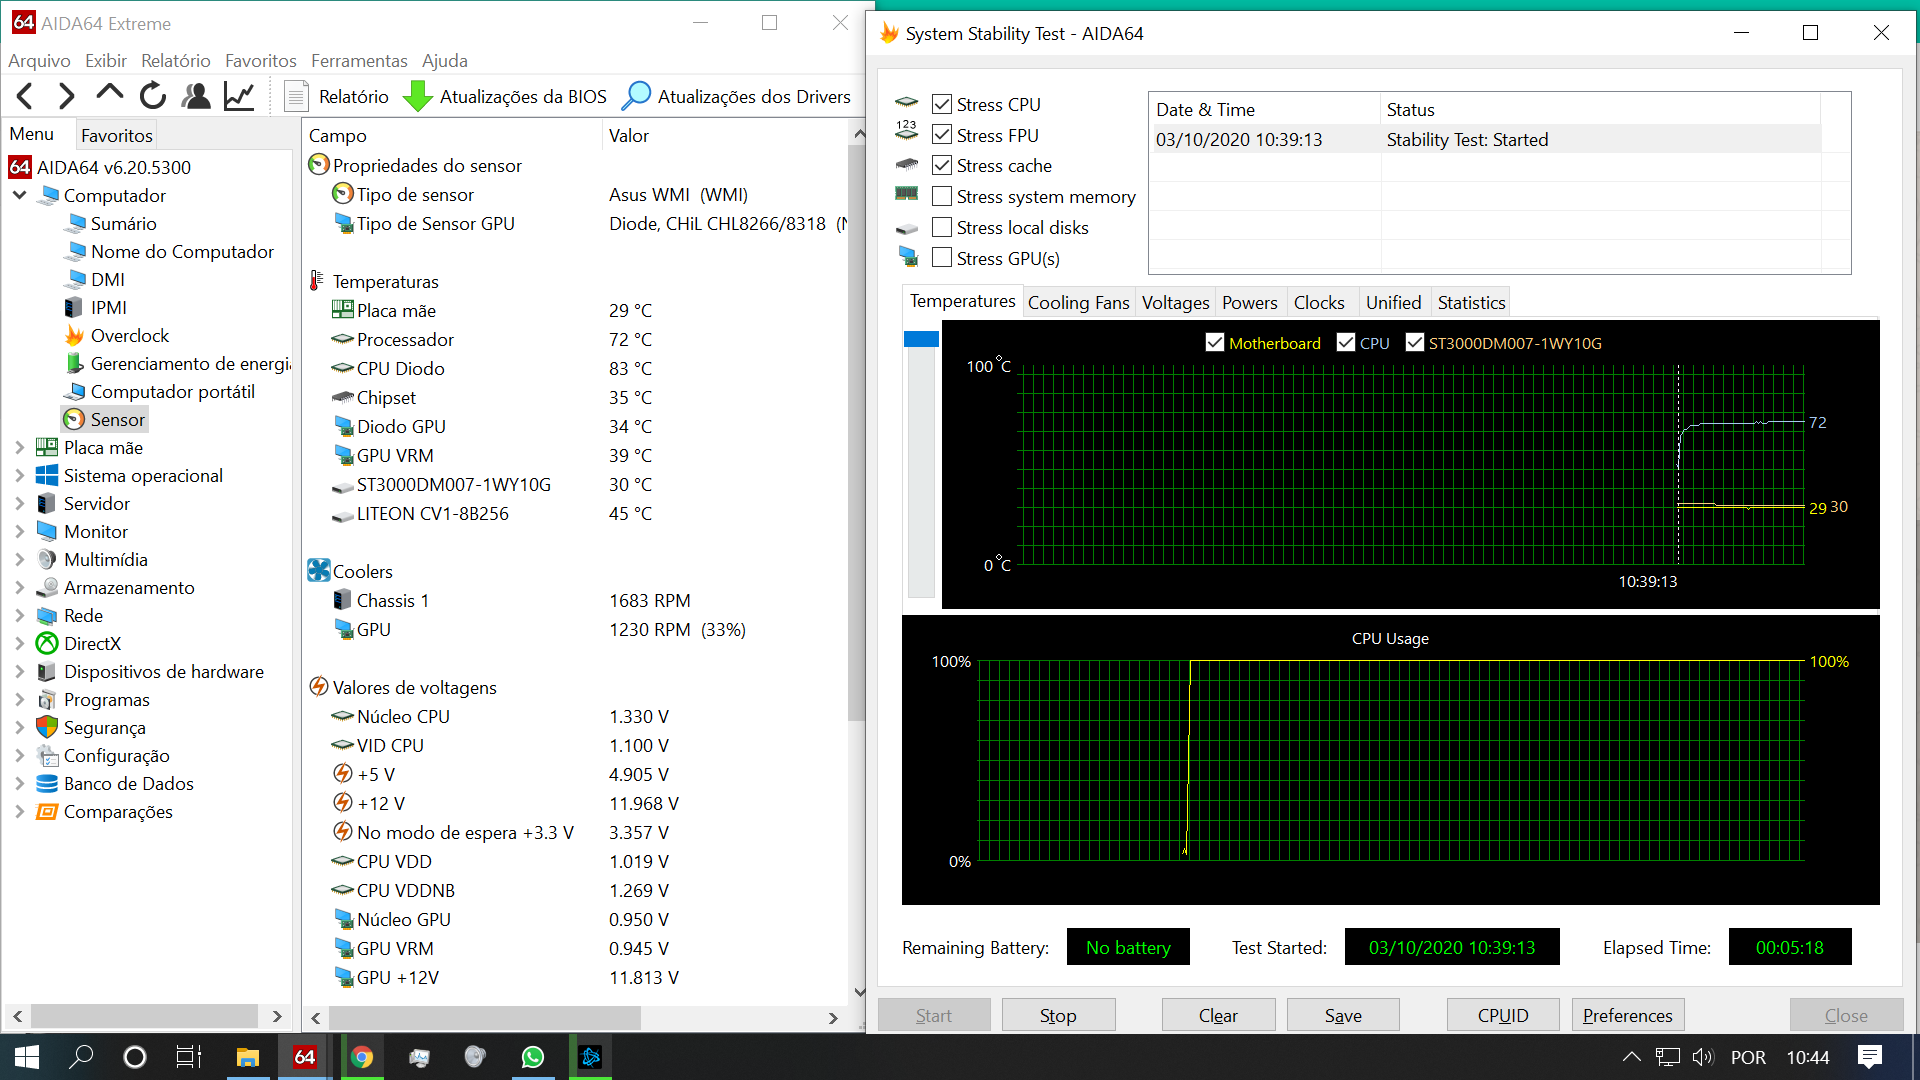Select Sumário in the Computador tree
Screen dimensions: 1920x1080
tap(111, 224)
